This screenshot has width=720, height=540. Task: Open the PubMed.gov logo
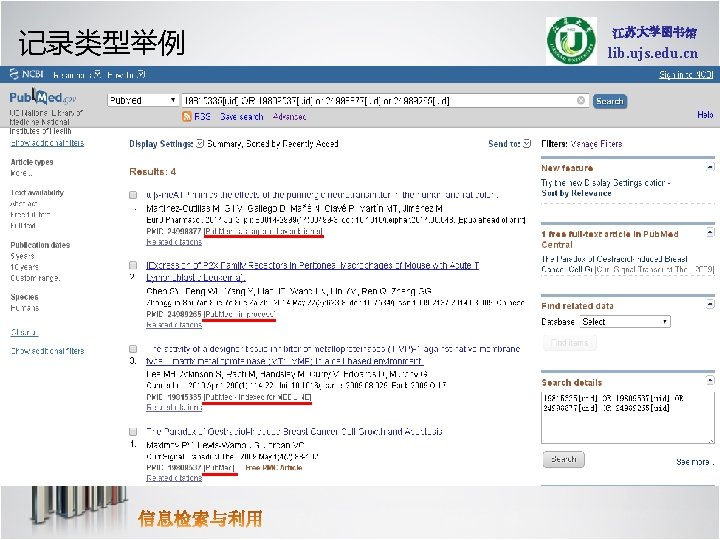coord(42,97)
